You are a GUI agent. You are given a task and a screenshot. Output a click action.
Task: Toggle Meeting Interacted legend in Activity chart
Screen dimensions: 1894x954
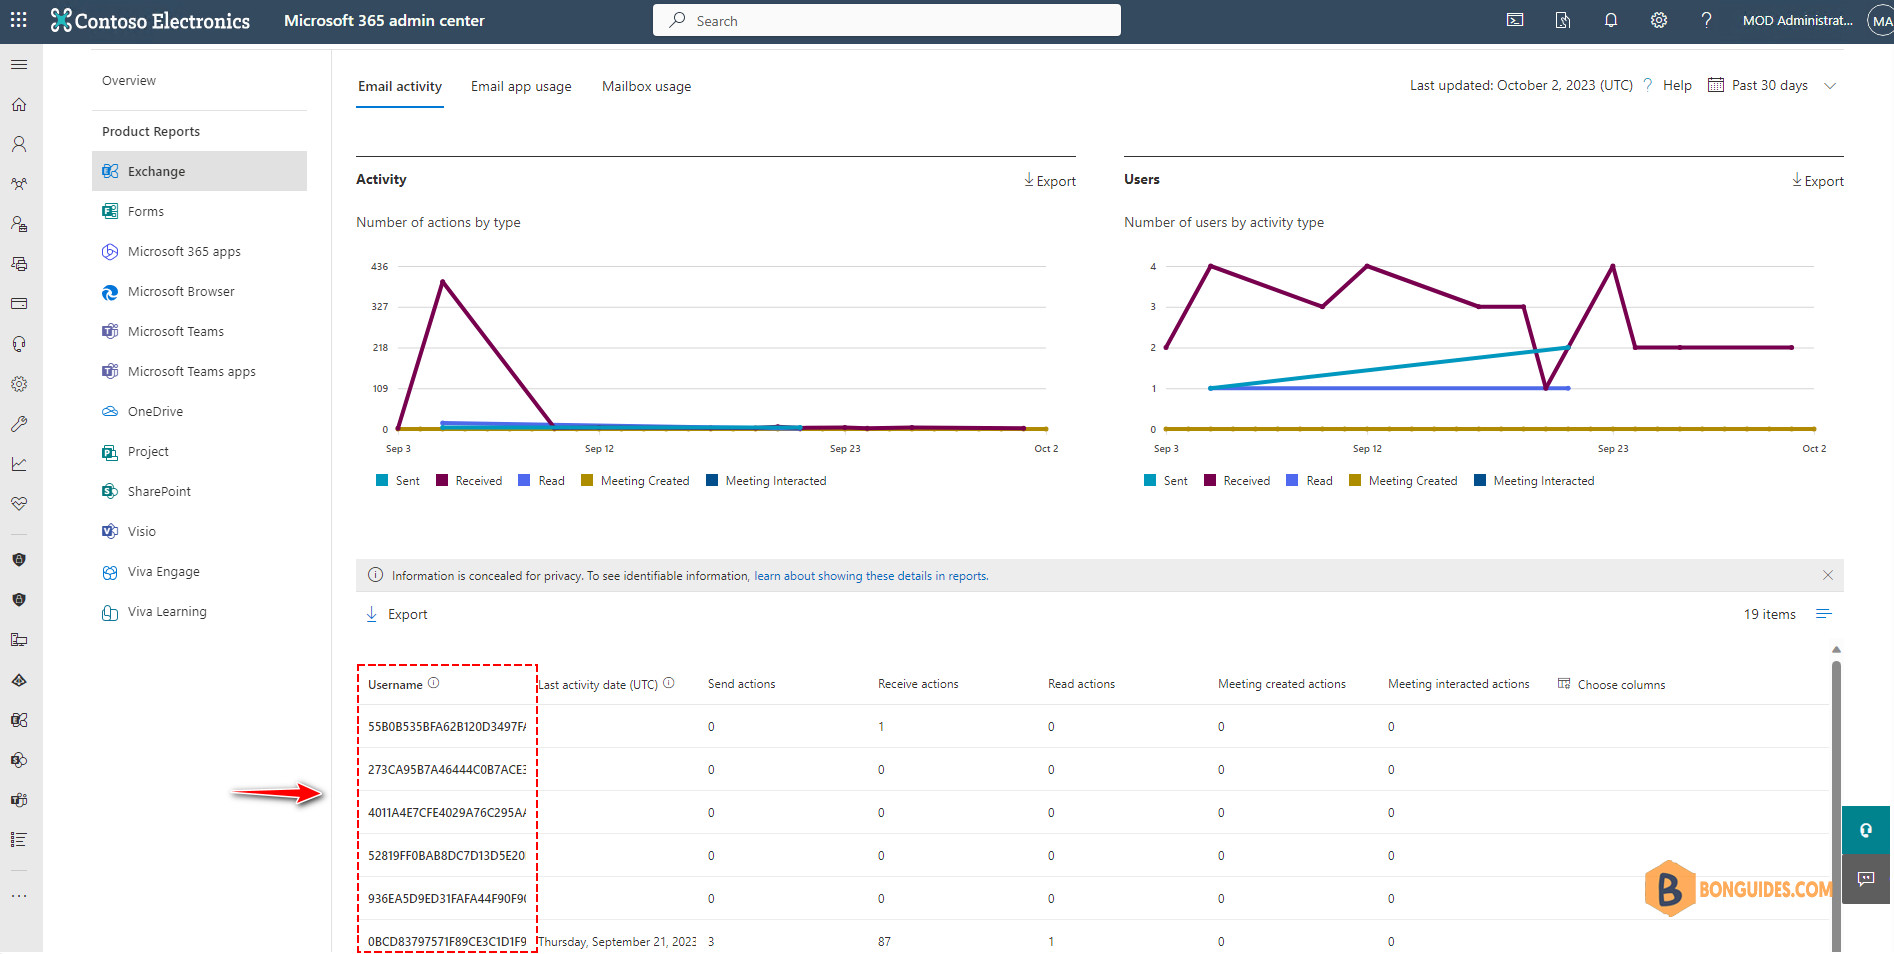tap(766, 481)
